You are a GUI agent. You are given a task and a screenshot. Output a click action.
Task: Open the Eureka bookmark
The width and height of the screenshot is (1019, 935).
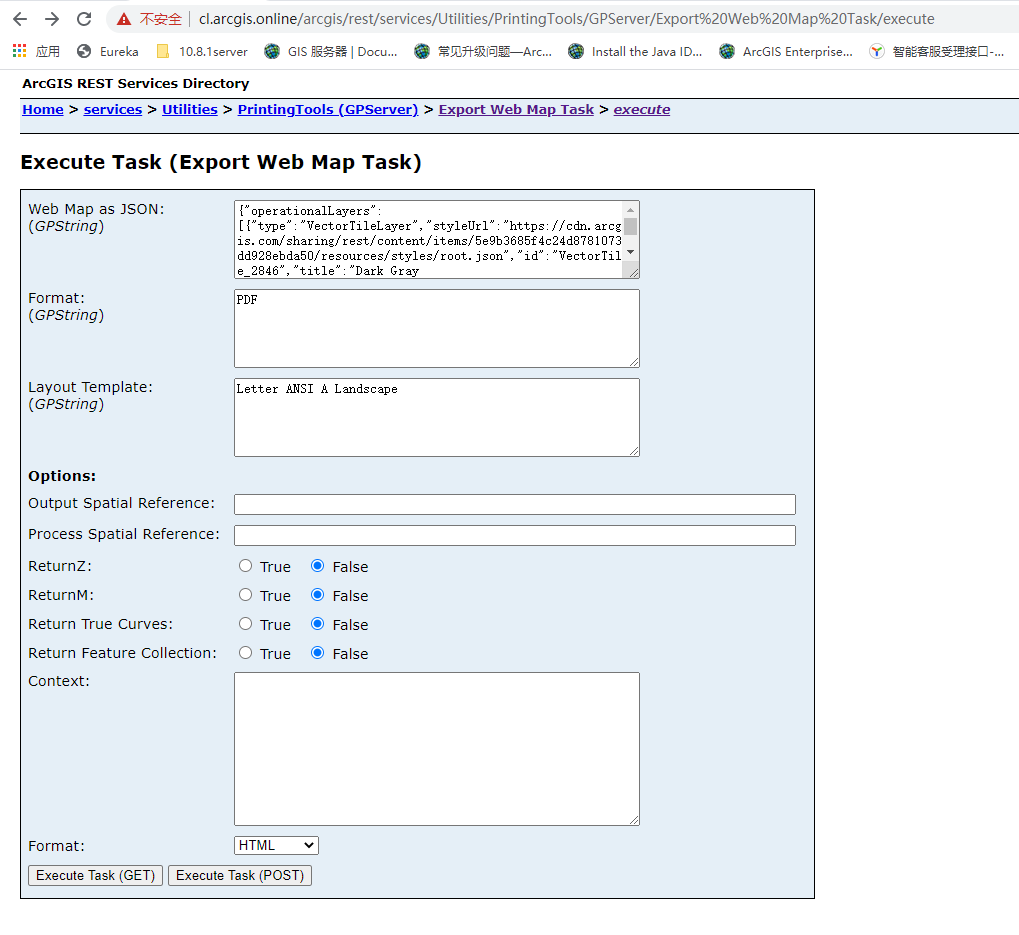tap(107, 51)
